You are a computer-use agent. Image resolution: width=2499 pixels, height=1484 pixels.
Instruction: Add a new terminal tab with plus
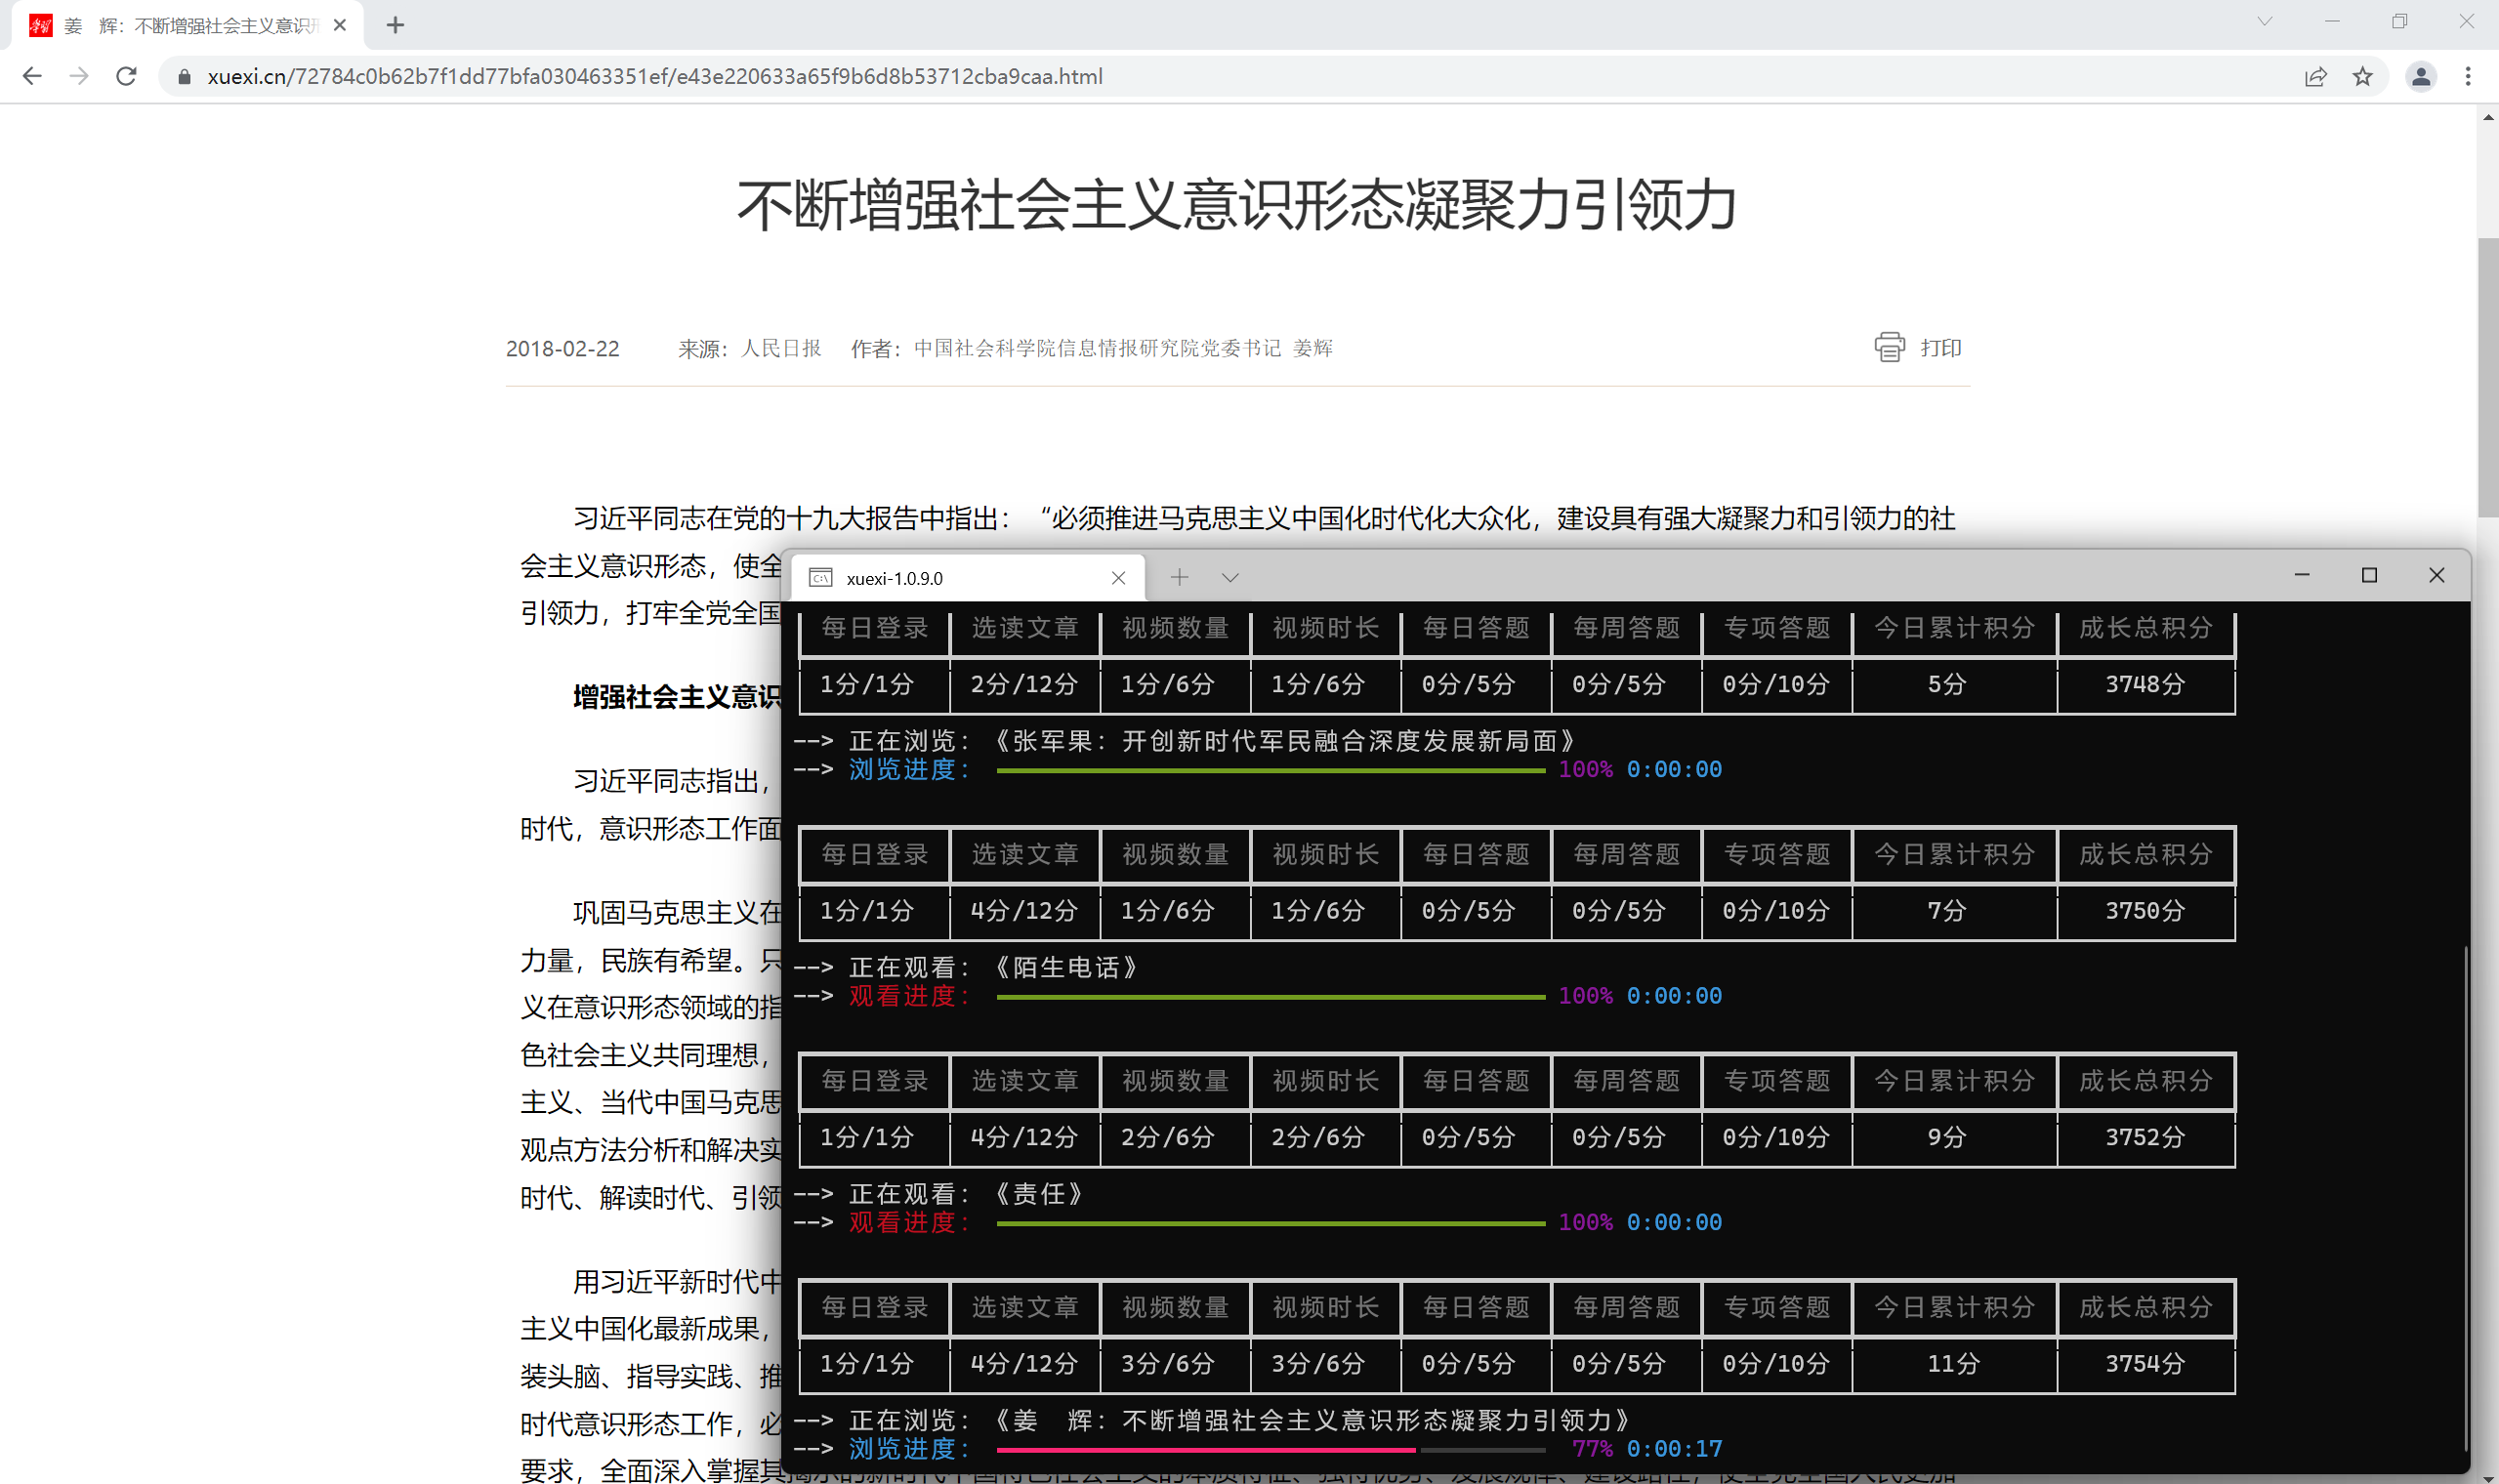(1180, 577)
